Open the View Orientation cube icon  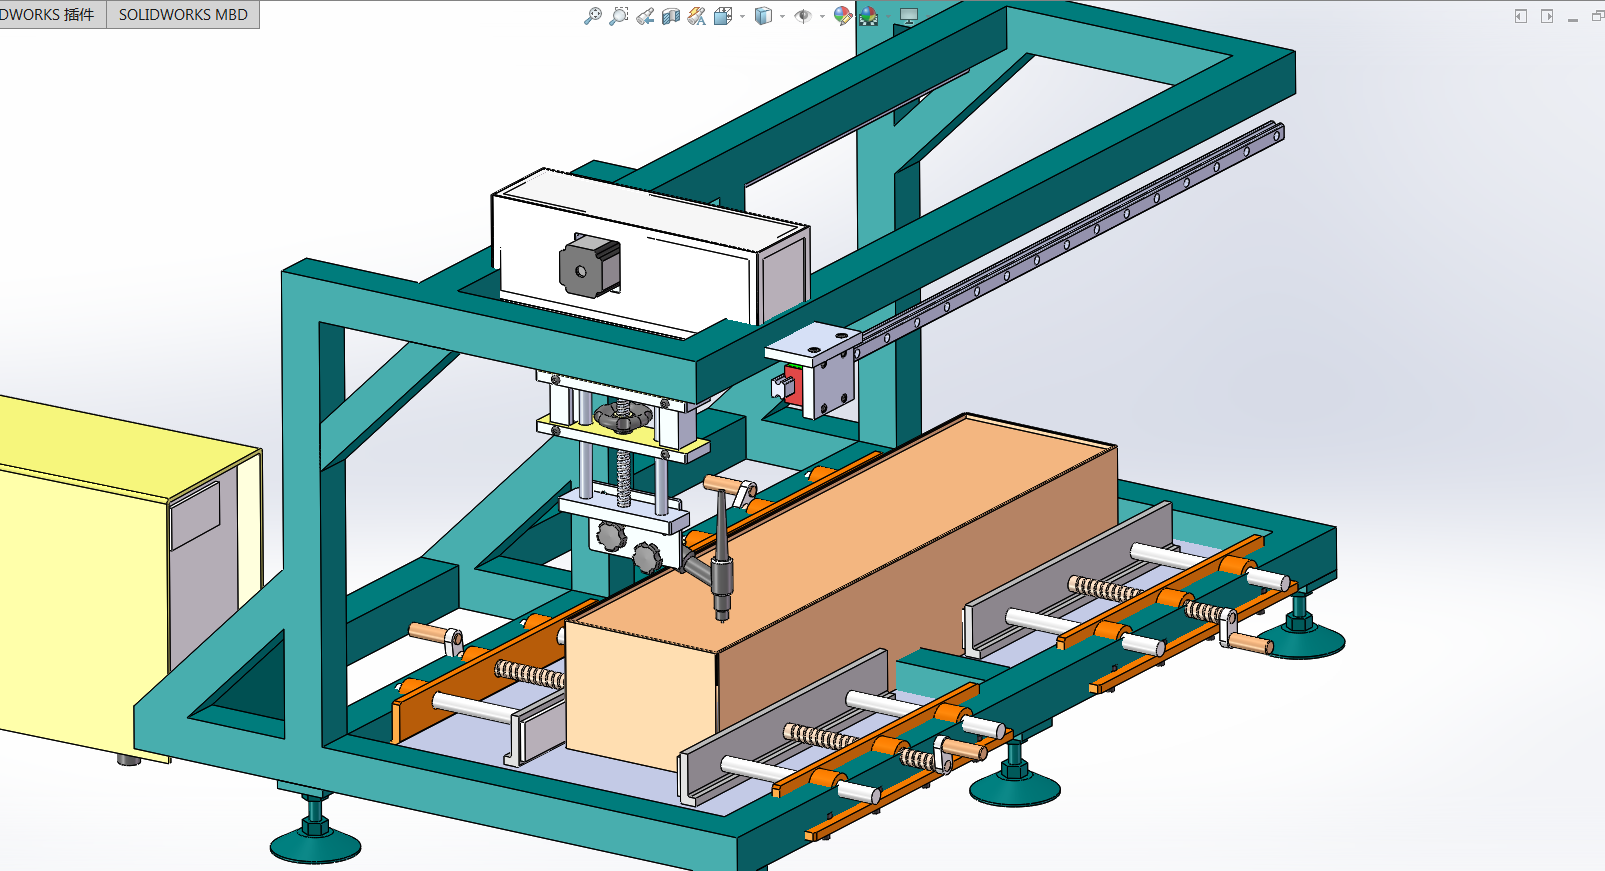pyautogui.click(x=723, y=16)
